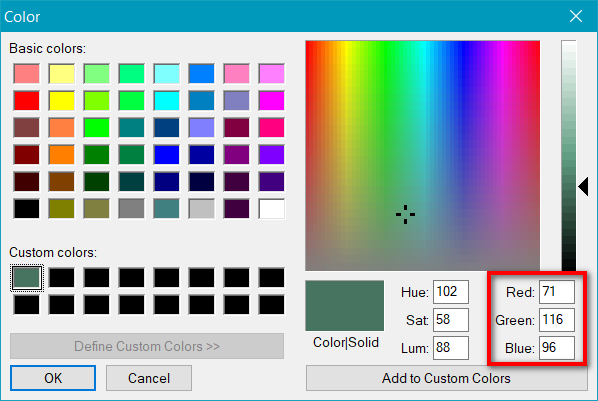
Task: Select the second custom color slot
Action: [x=61, y=277]
